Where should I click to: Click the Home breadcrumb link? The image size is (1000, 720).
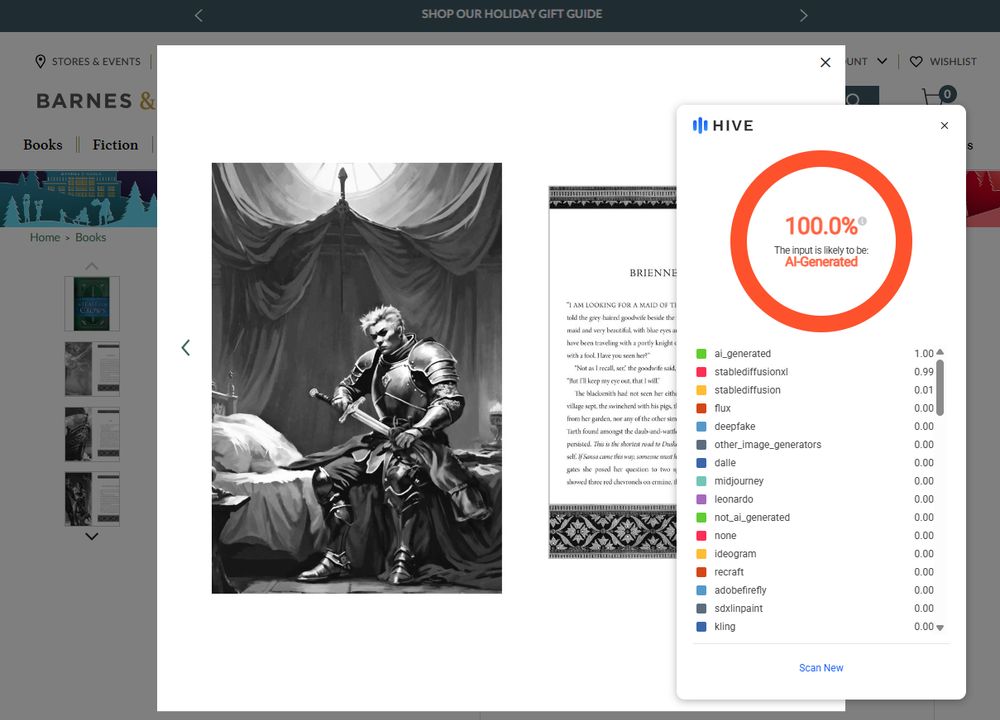point(45,237)
